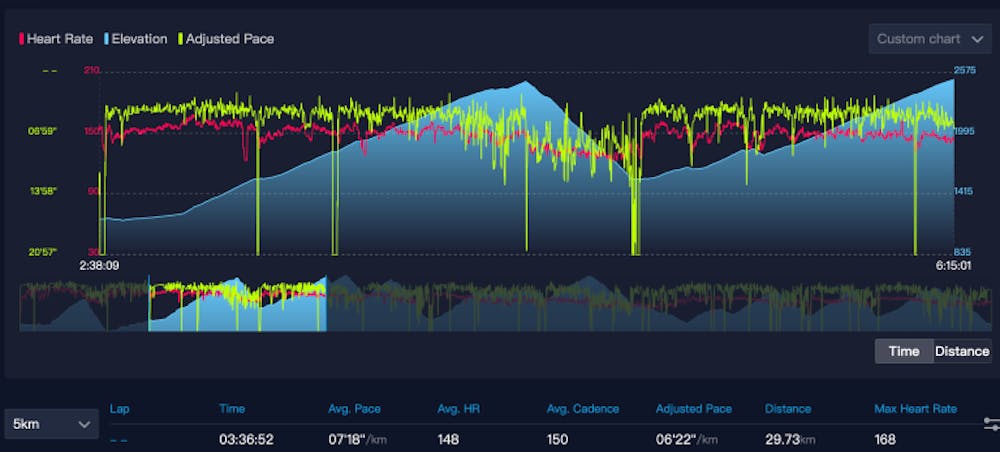The width and height of the screenshot is (1000, 452).
Task: Select the Avg. HR column header
Action: tap(459, 409)
